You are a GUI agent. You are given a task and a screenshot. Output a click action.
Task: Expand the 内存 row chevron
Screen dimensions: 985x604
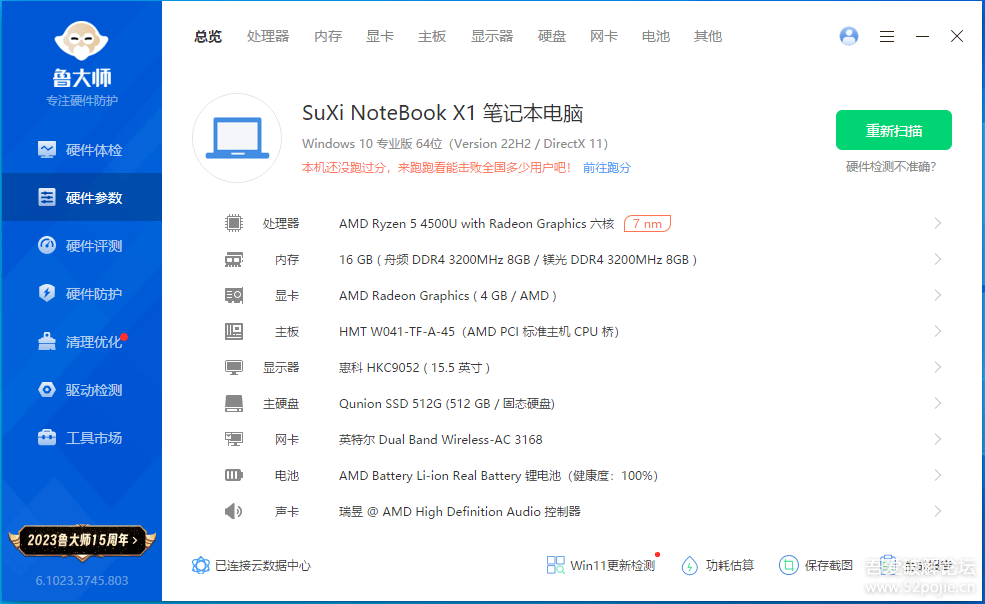(x=937, y=260)
